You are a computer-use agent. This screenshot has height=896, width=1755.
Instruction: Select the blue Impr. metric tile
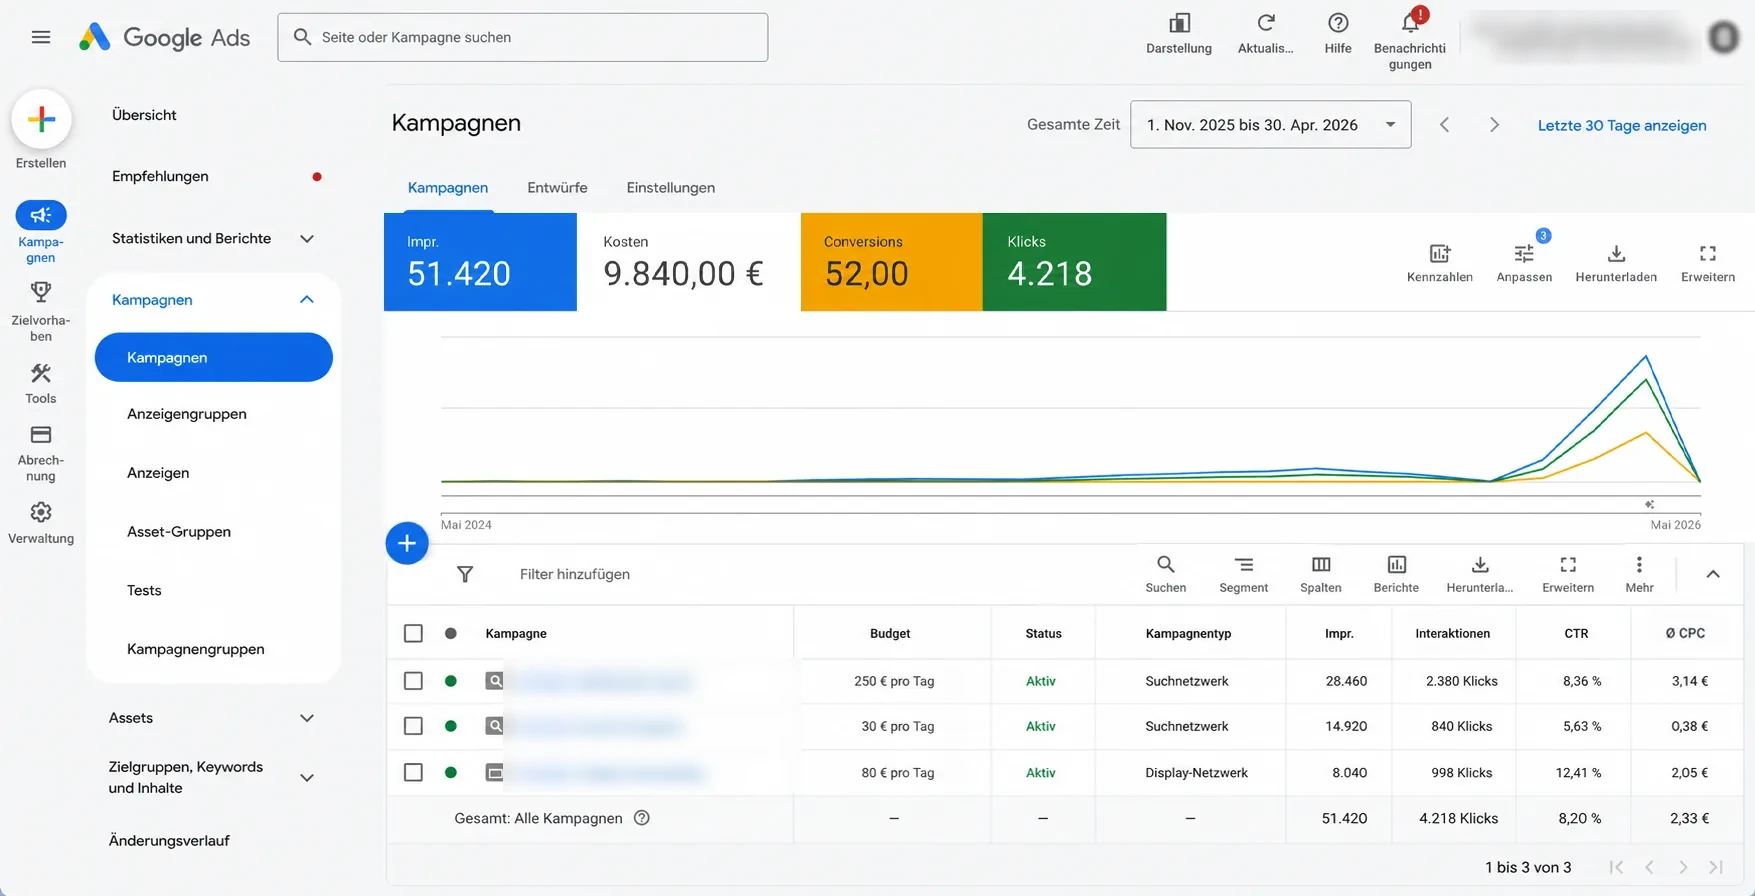click(x=480, y=262)
